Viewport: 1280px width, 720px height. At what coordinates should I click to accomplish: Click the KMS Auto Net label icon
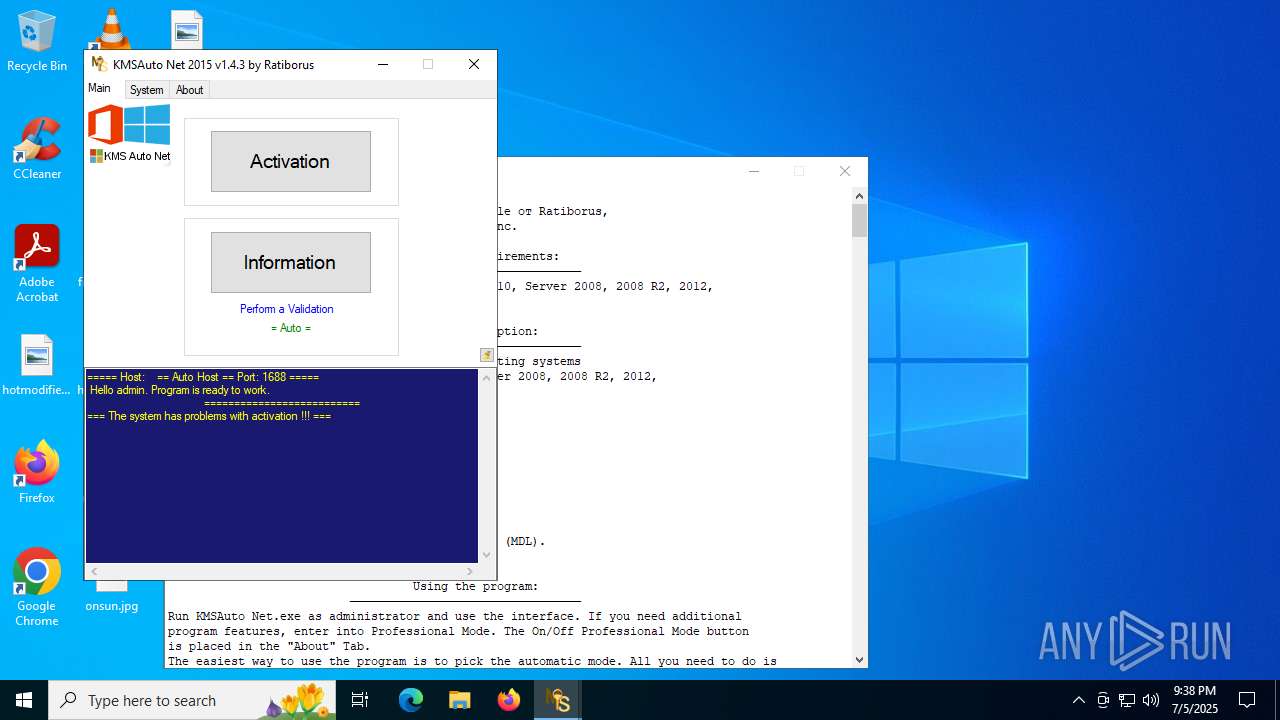96,156
